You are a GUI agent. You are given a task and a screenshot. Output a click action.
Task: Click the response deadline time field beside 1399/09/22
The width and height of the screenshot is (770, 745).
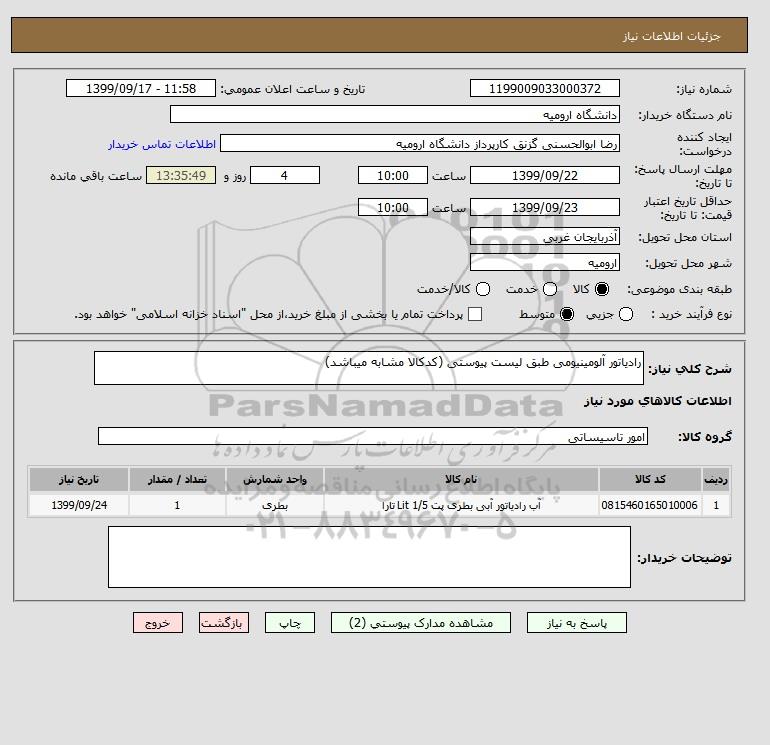click(x=393, y=175)
